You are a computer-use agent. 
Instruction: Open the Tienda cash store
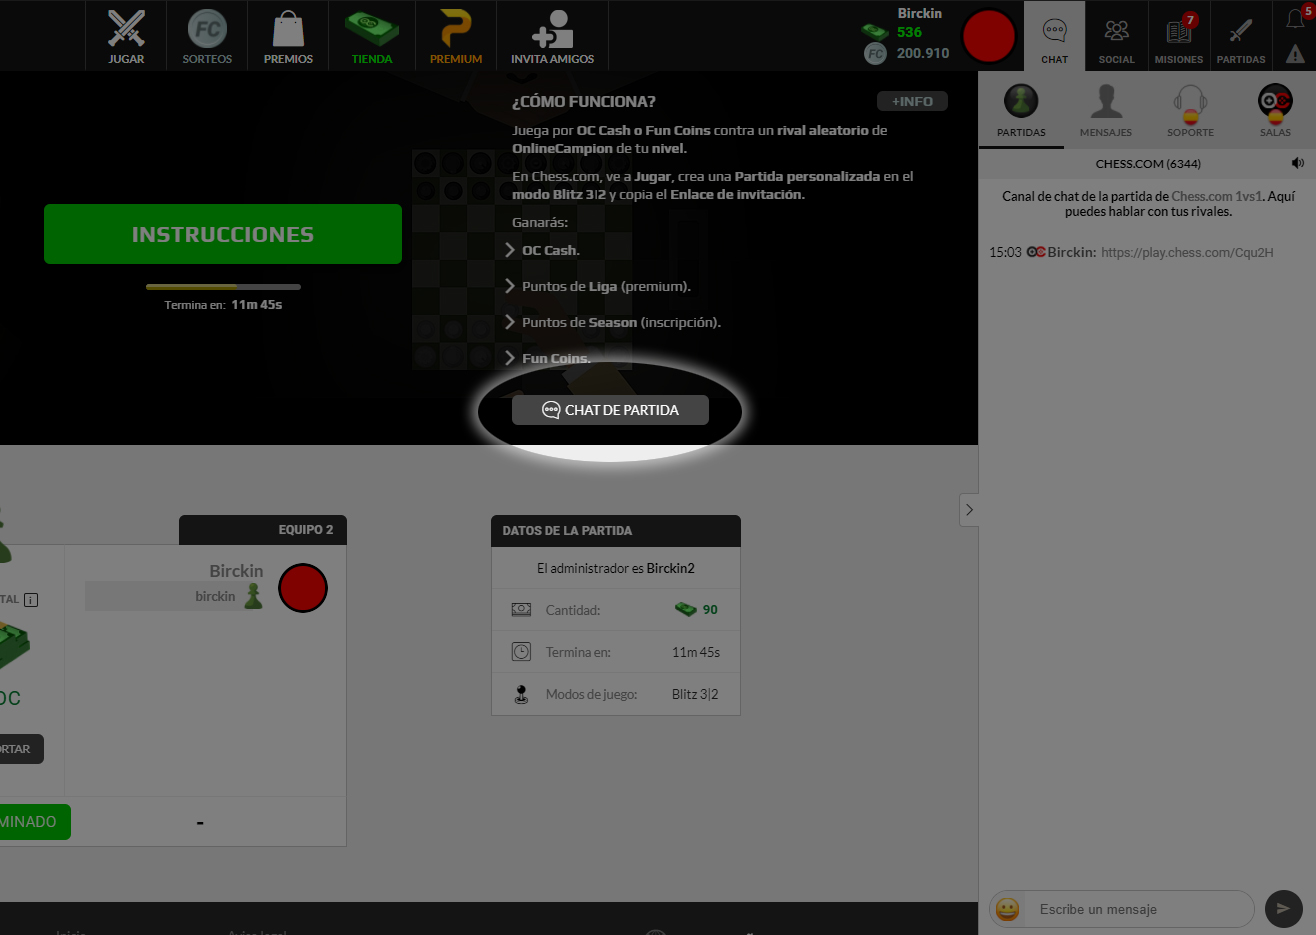point(372,36)
